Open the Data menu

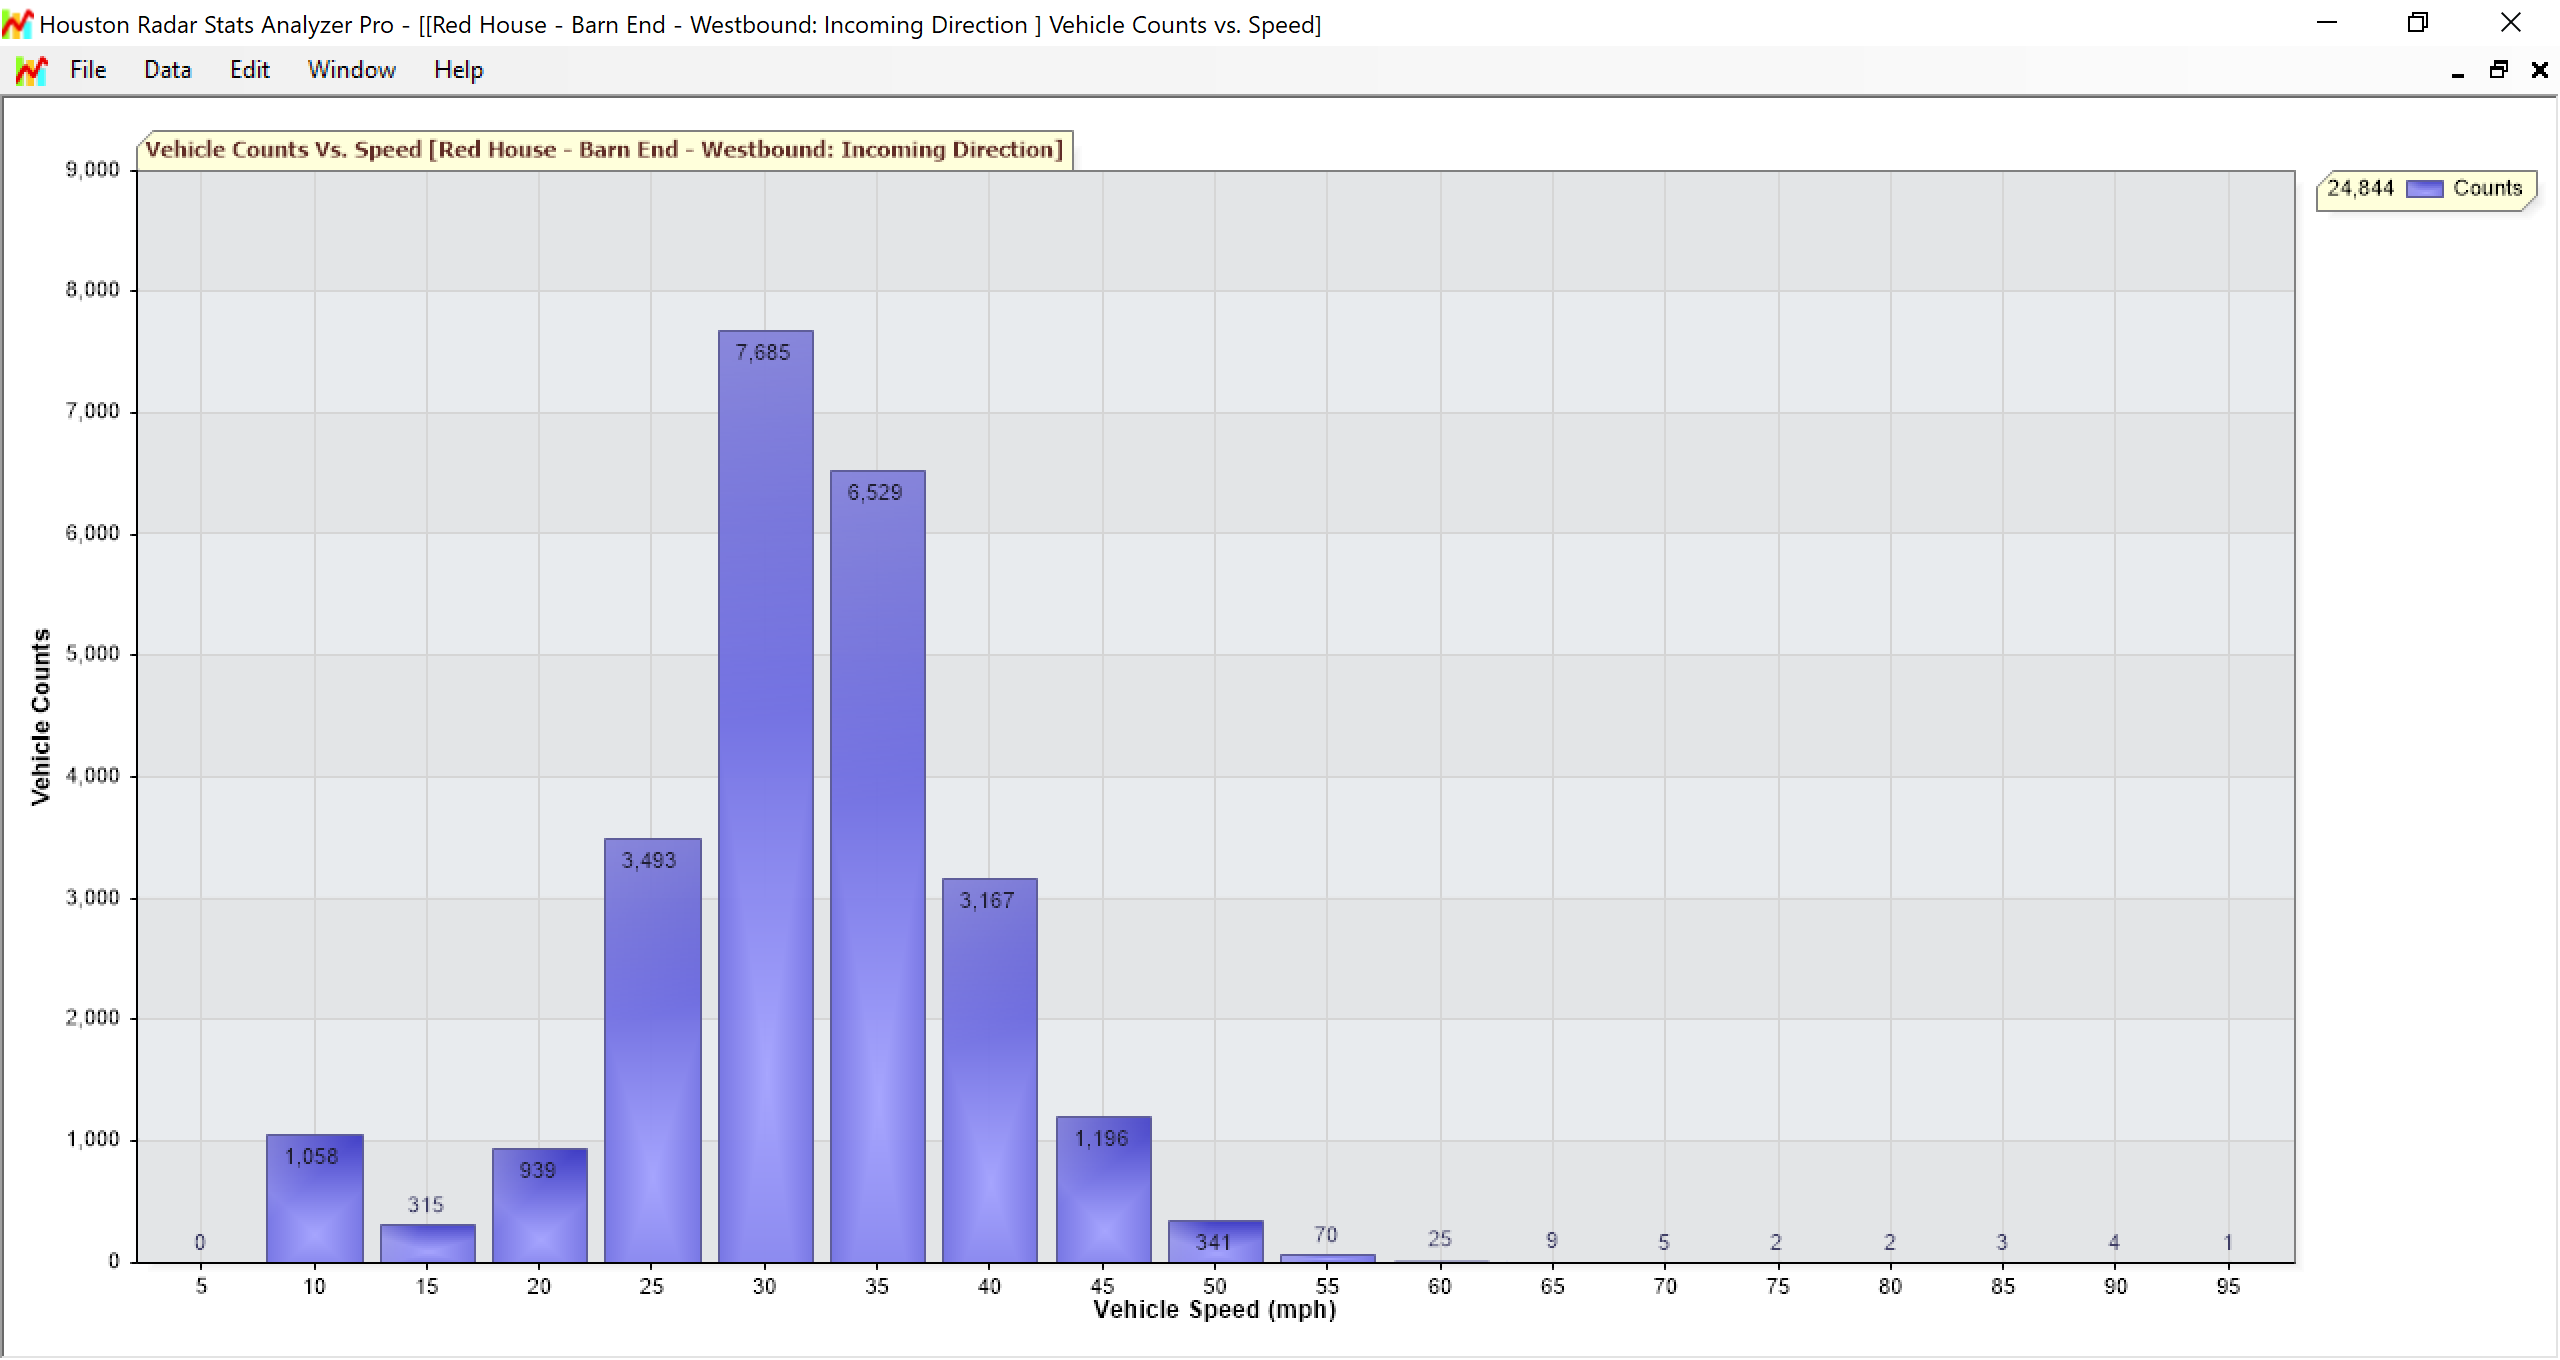point(167,70)
